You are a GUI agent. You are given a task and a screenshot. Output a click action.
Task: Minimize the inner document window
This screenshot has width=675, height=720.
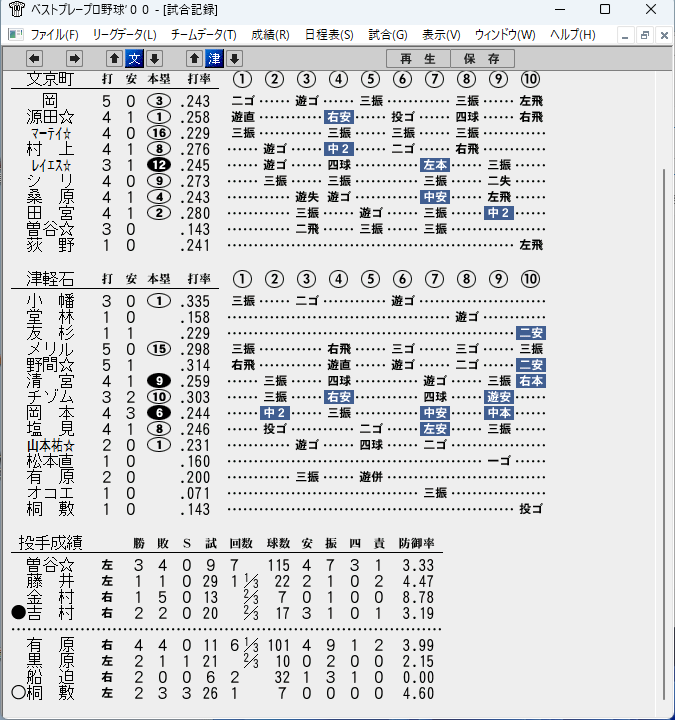[x=624, y=35]
